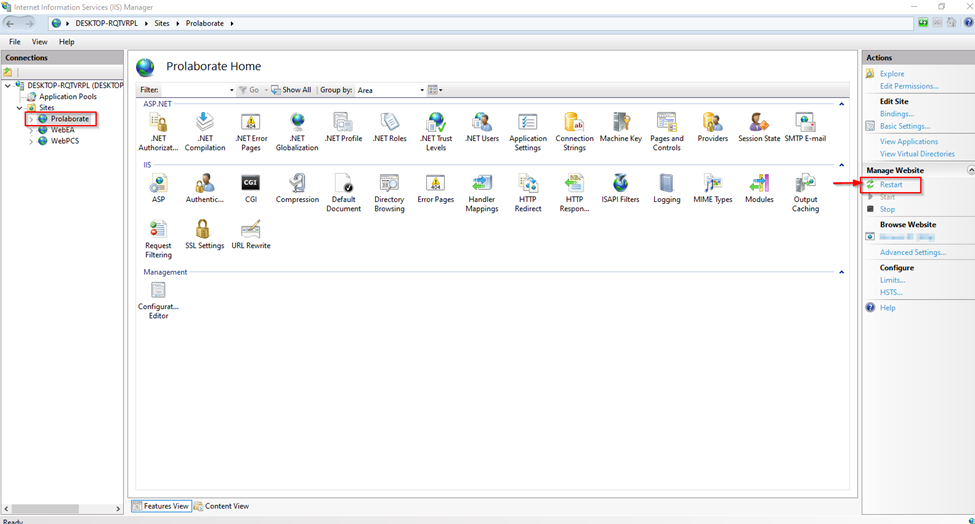The image size is (975, 524).
Task: Open the view mode dropdown
Action: click(435, 90)
